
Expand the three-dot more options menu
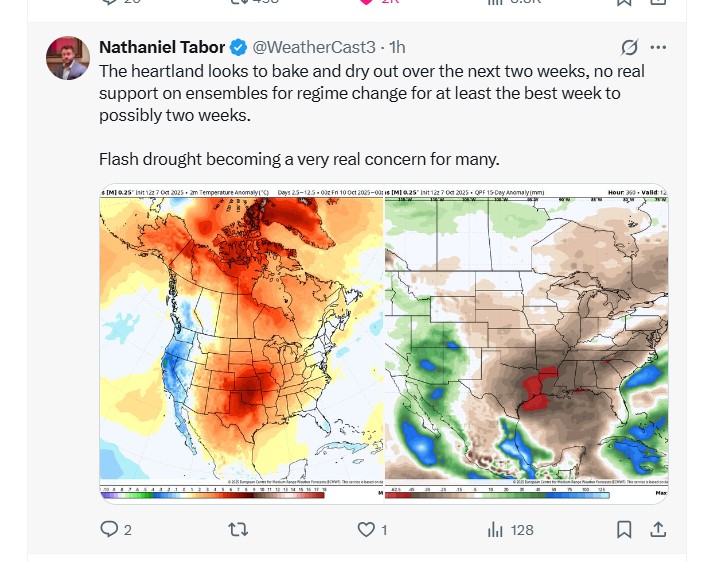[x=658, y=47]
